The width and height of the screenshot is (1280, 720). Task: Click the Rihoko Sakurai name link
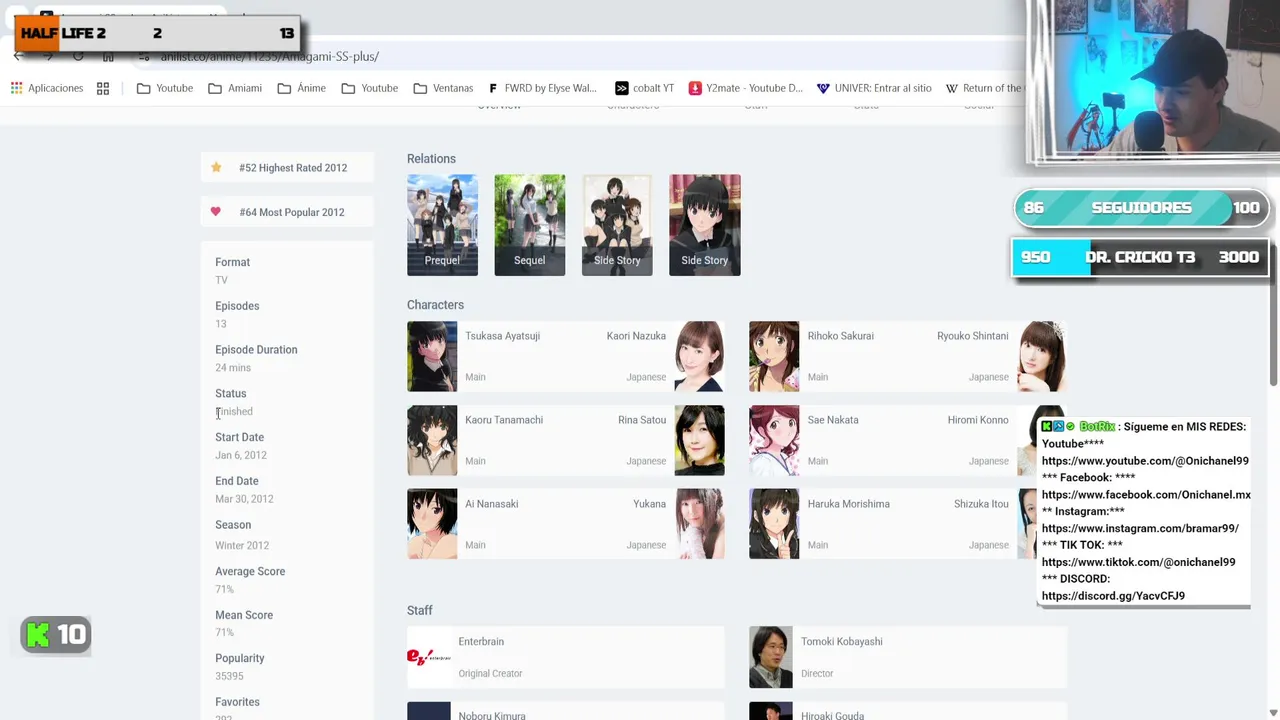pos(841,336)
